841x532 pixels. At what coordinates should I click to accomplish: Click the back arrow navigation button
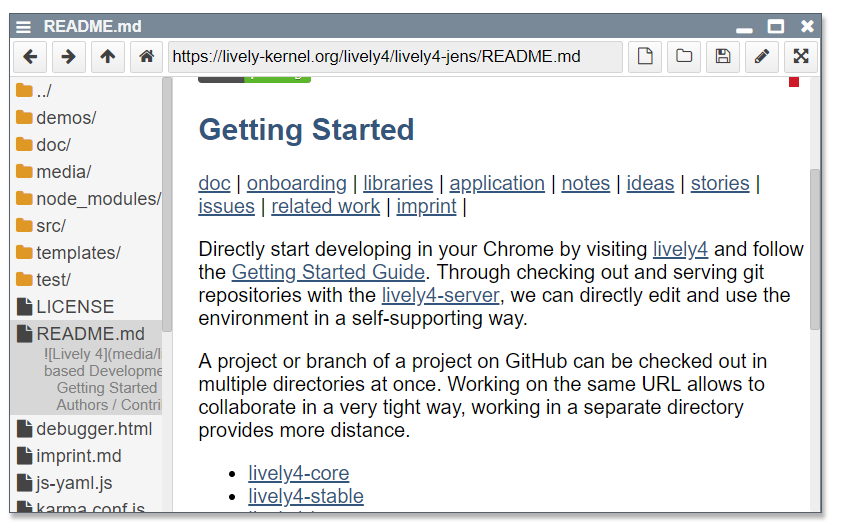pos(30,57)
